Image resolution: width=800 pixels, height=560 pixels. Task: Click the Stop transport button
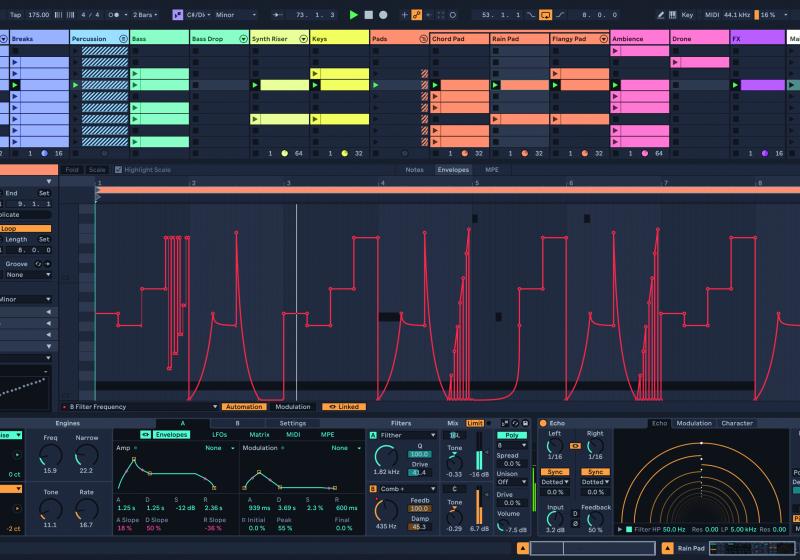(x=368, y=15)
